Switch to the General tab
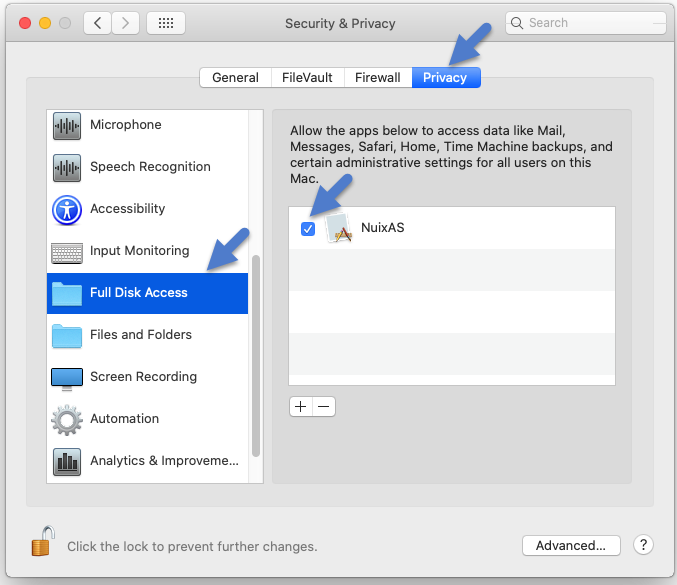677x585 pixels. [x=235, y=77]
